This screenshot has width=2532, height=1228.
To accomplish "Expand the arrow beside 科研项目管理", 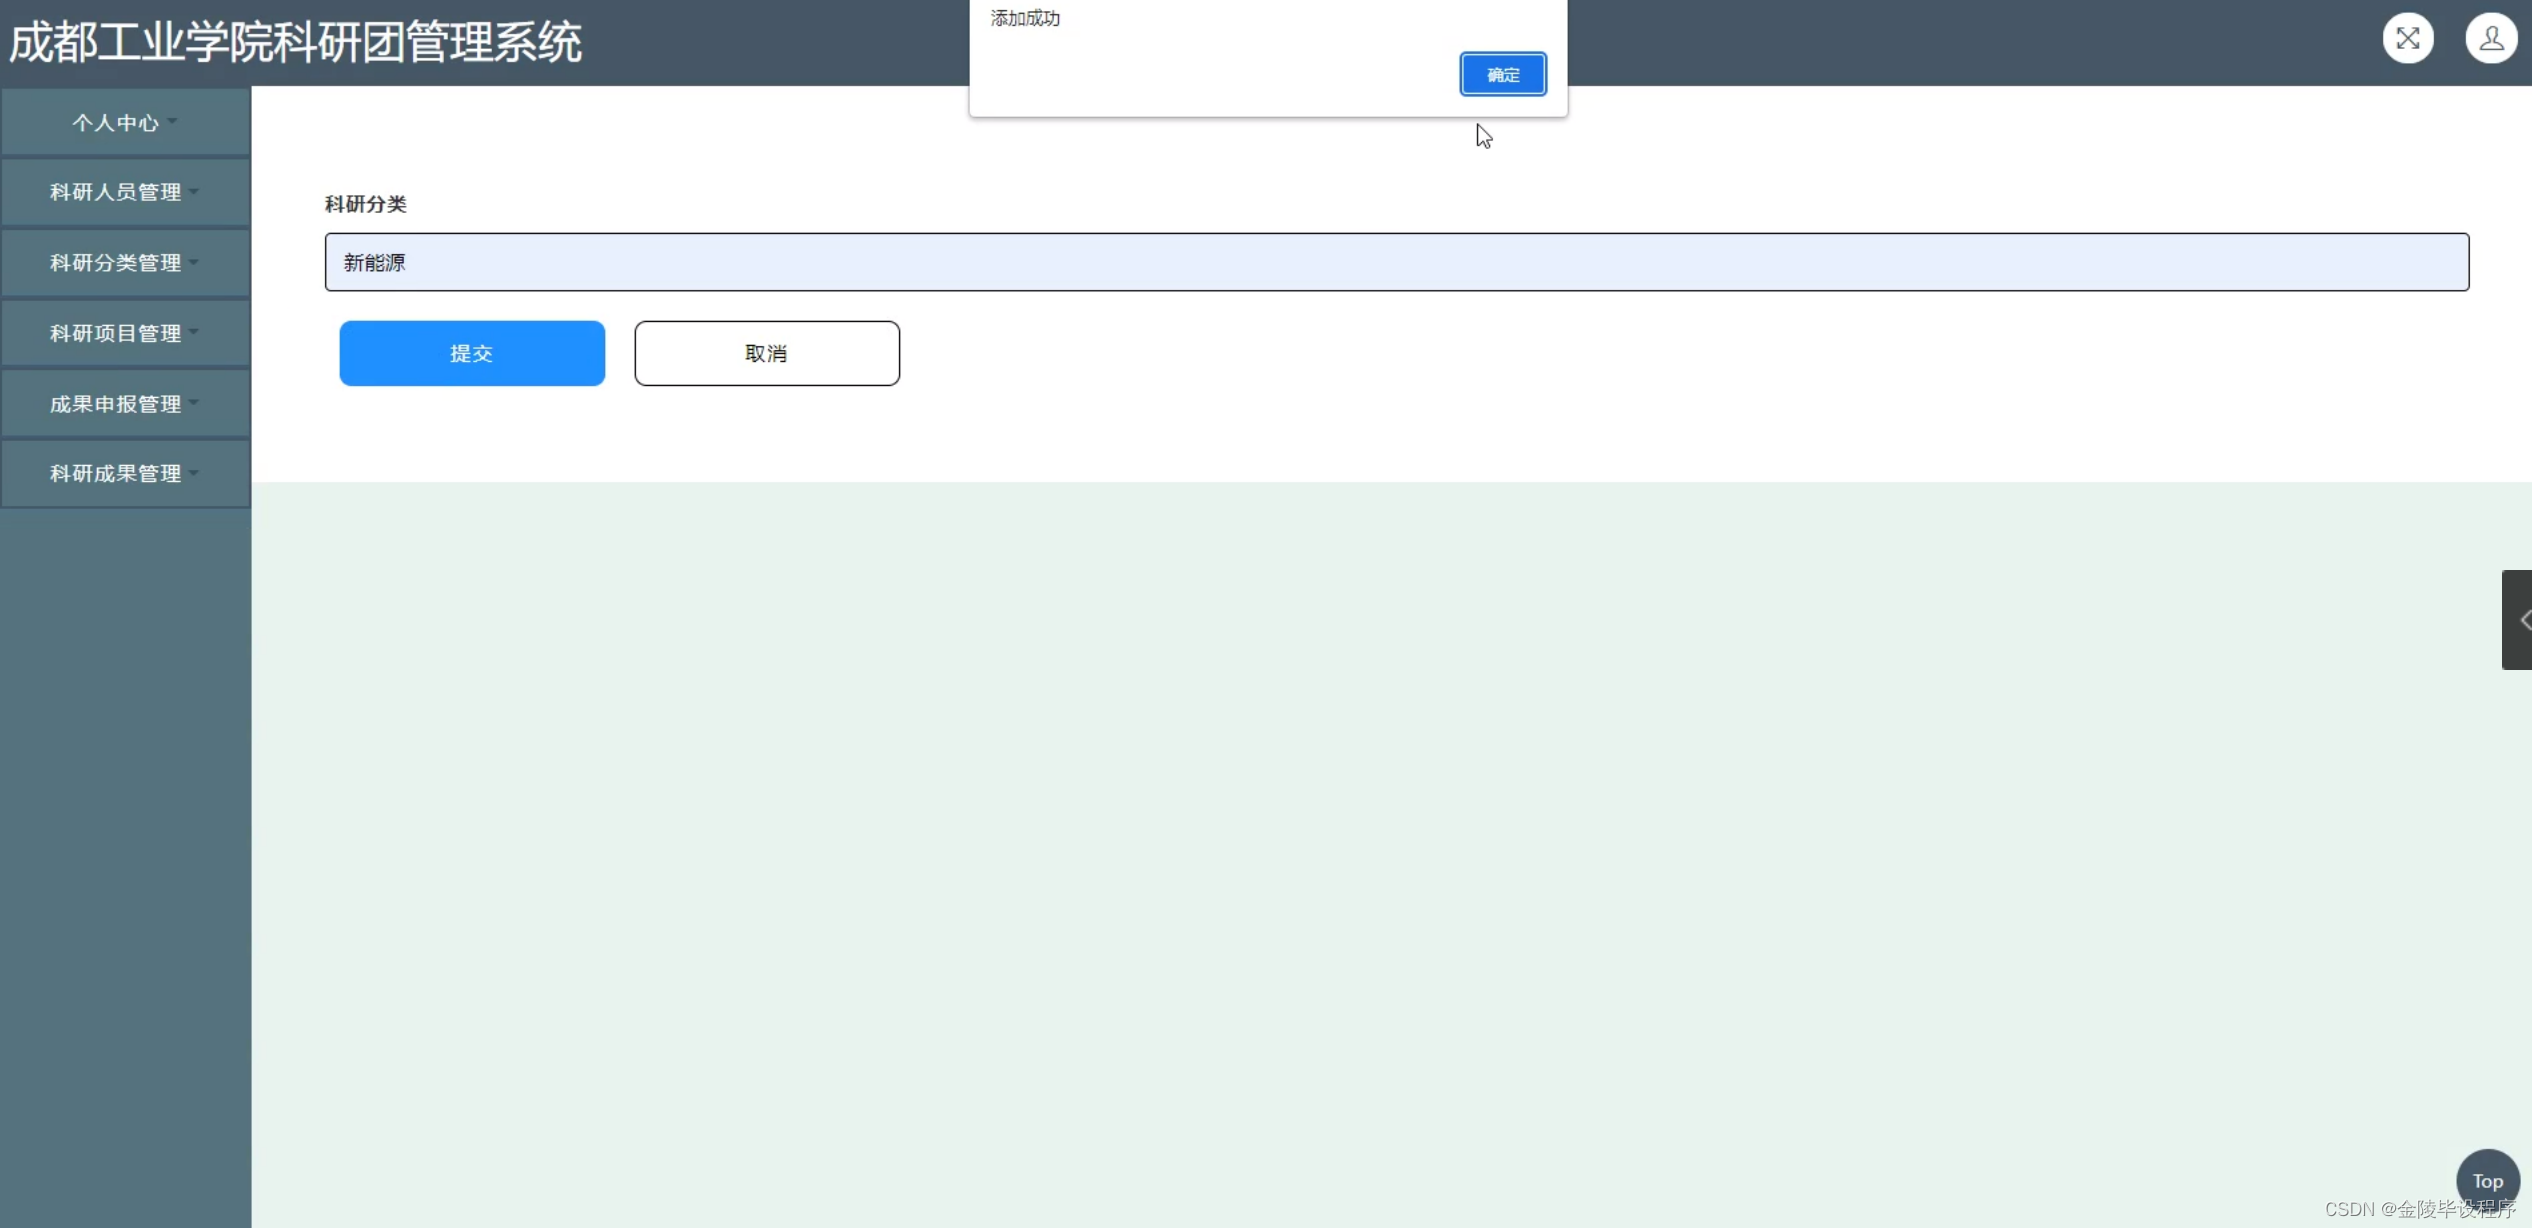I will [x=194, y=332].
